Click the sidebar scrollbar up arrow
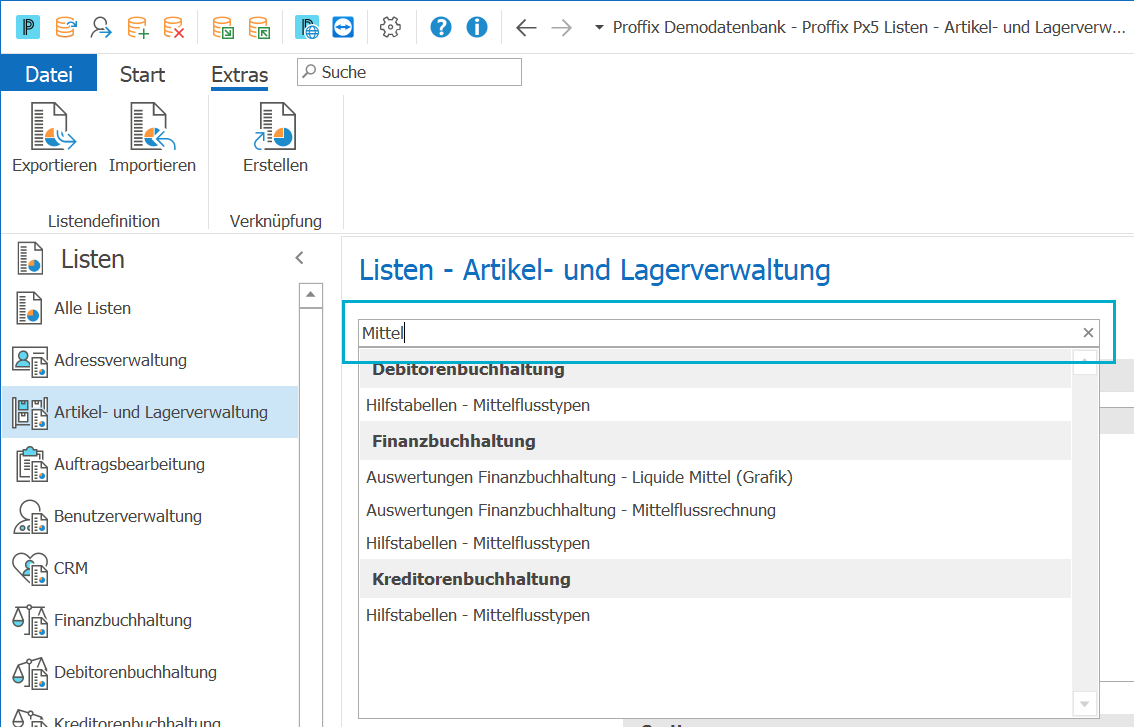The height and width of the screenshot is (727, 1134). coord(310,295)
